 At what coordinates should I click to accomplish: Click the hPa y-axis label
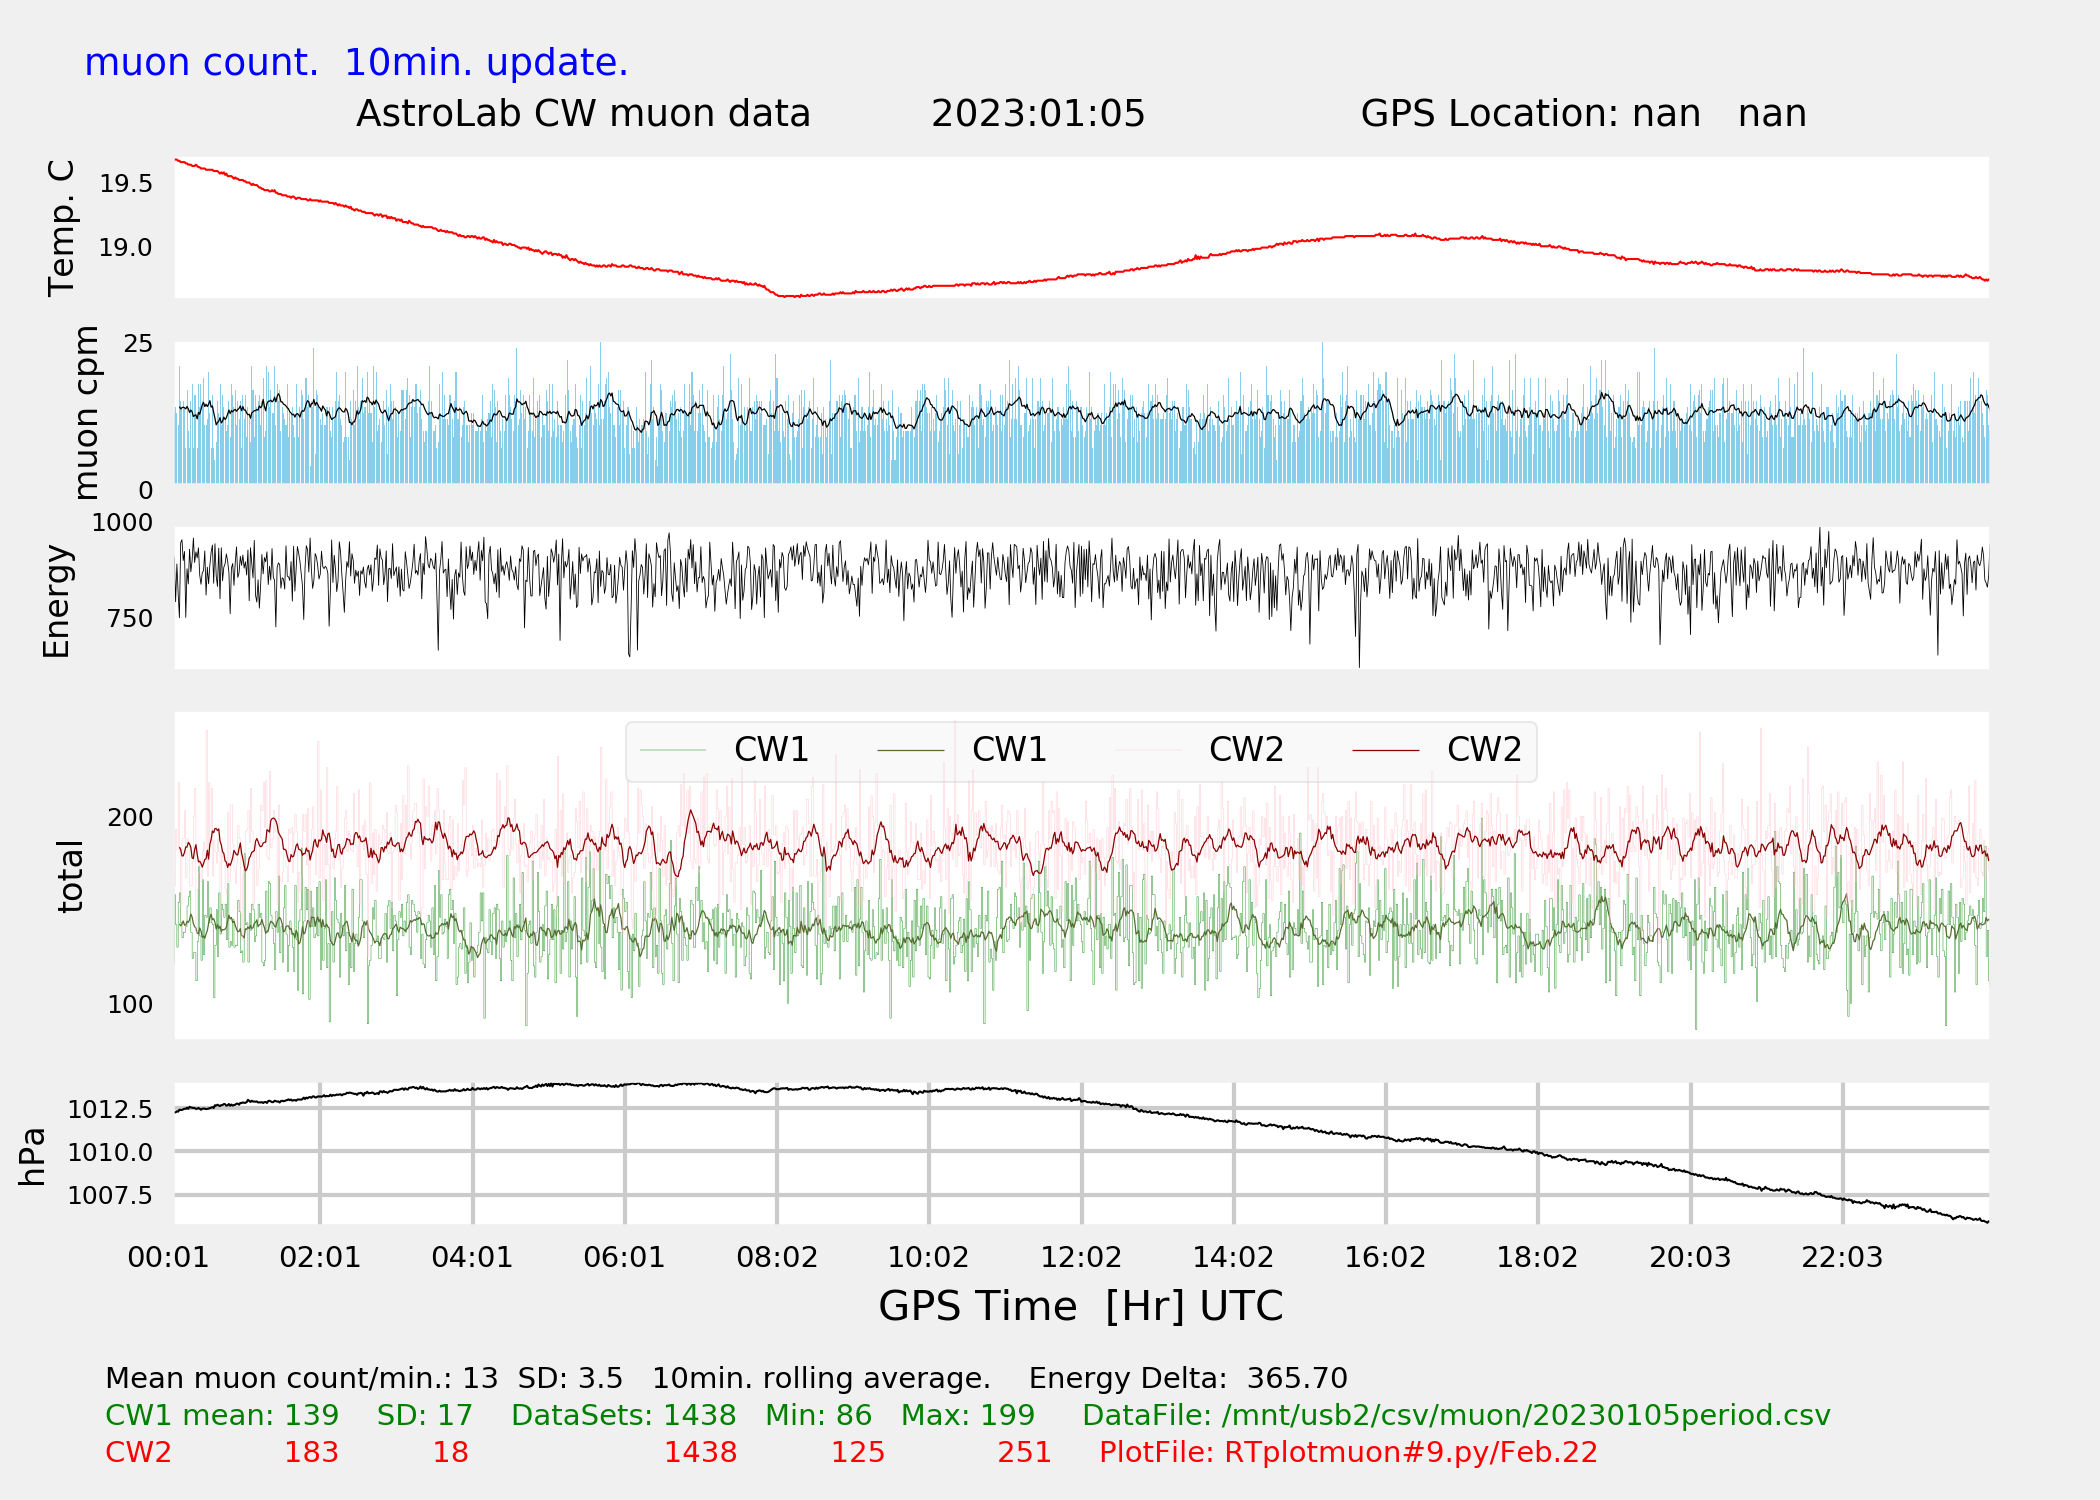pyautogui.click(x=33, y=1156)
